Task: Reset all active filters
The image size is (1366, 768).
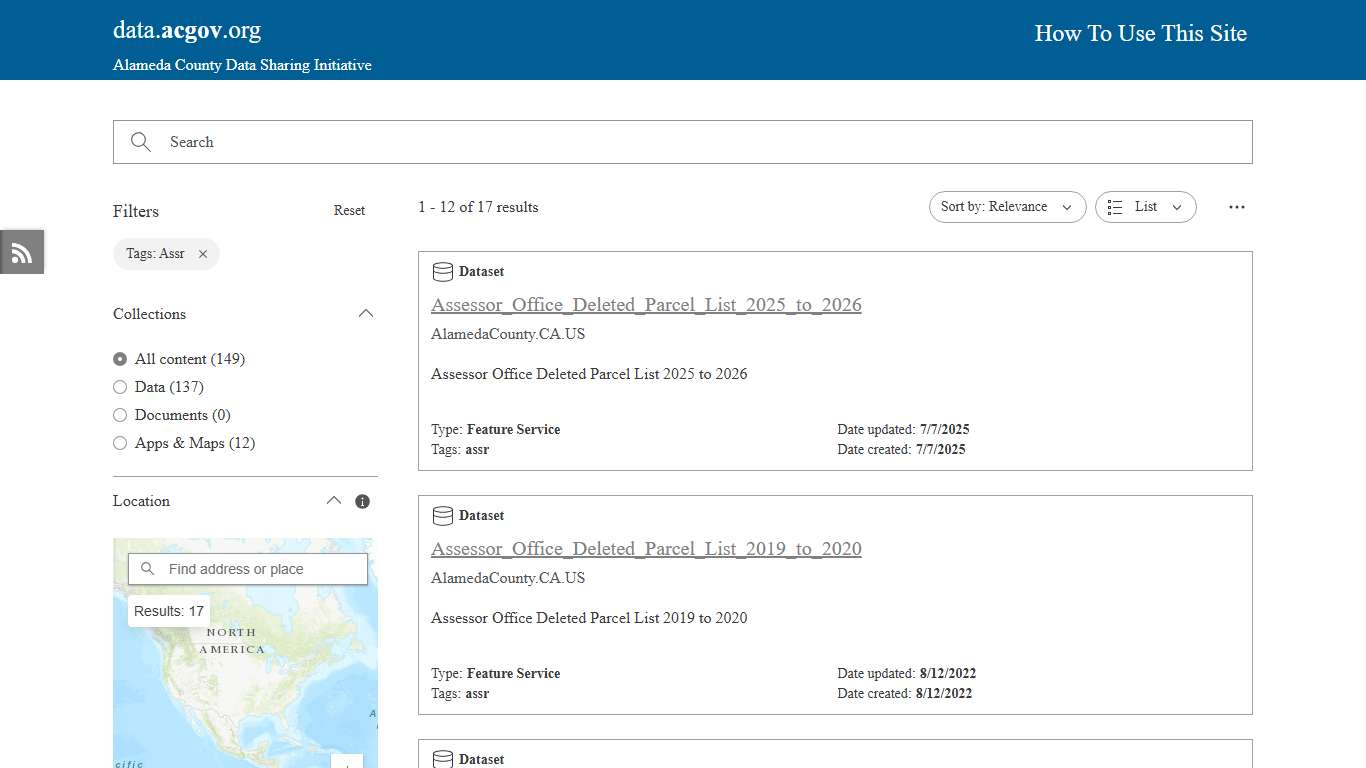Action: tap(349, 210)
